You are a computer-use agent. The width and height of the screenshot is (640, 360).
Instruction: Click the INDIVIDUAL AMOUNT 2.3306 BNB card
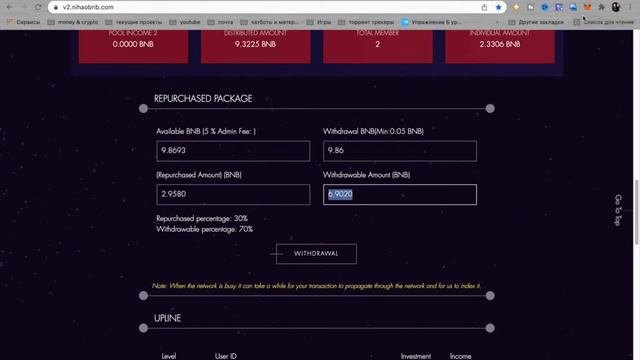click(x=500, y=46)
